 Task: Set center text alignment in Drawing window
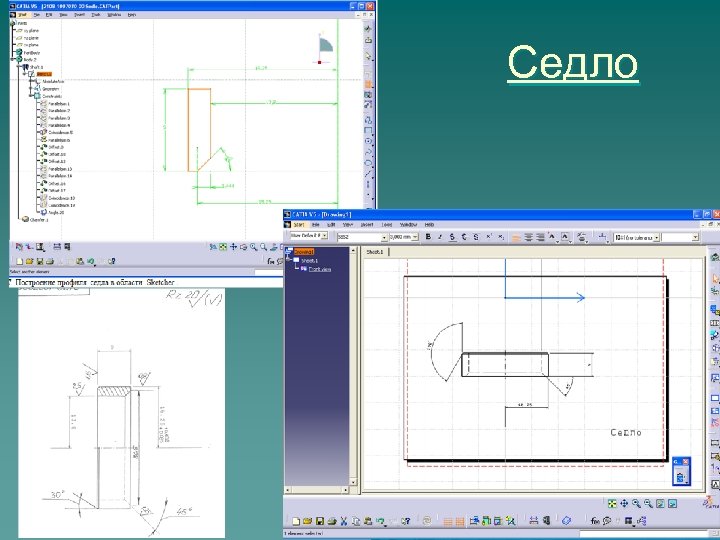529,237
